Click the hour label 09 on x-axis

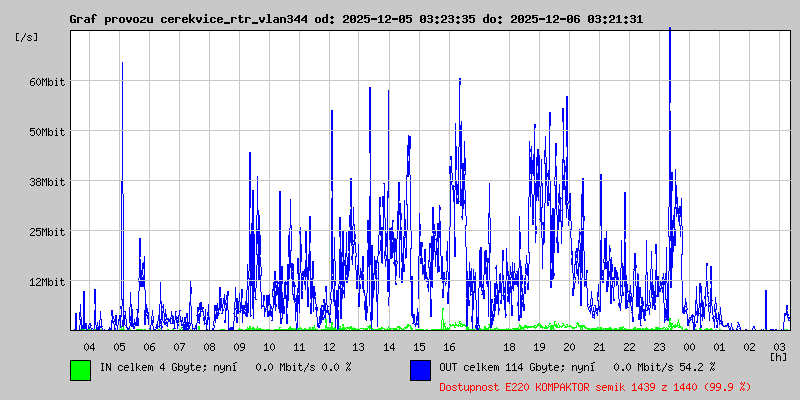239,347
